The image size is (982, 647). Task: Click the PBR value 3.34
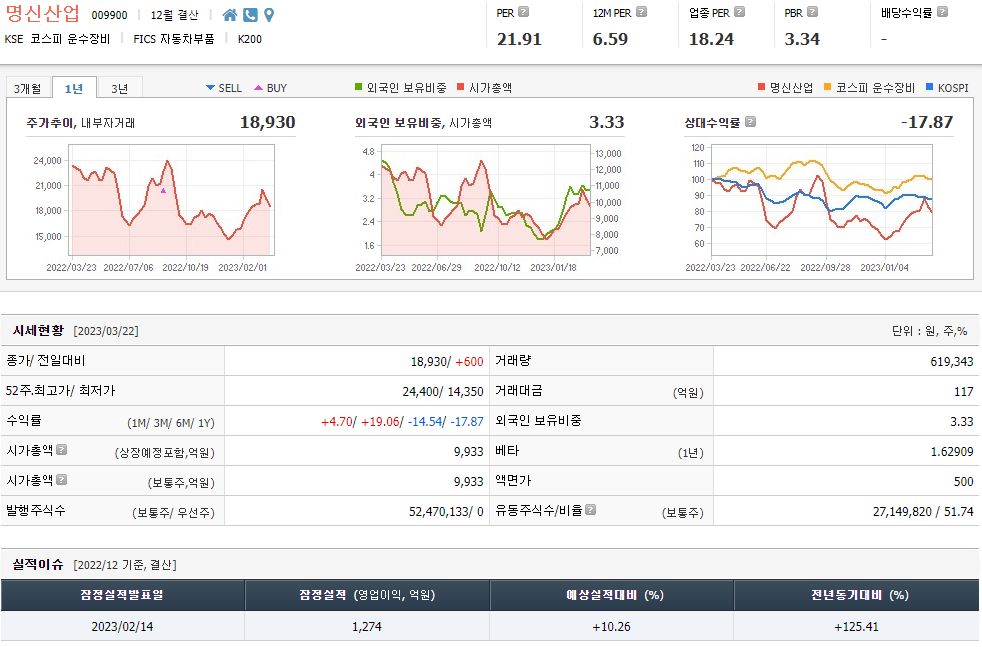[802, 39]
